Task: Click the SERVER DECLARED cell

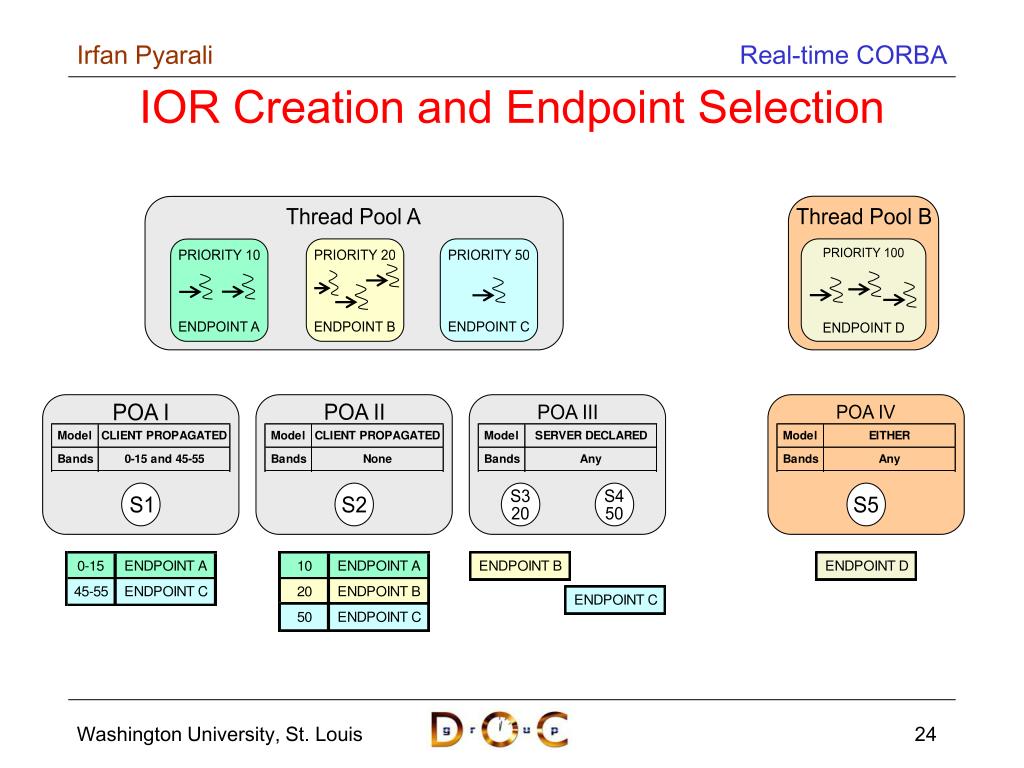Action: (x=590, y=436)
